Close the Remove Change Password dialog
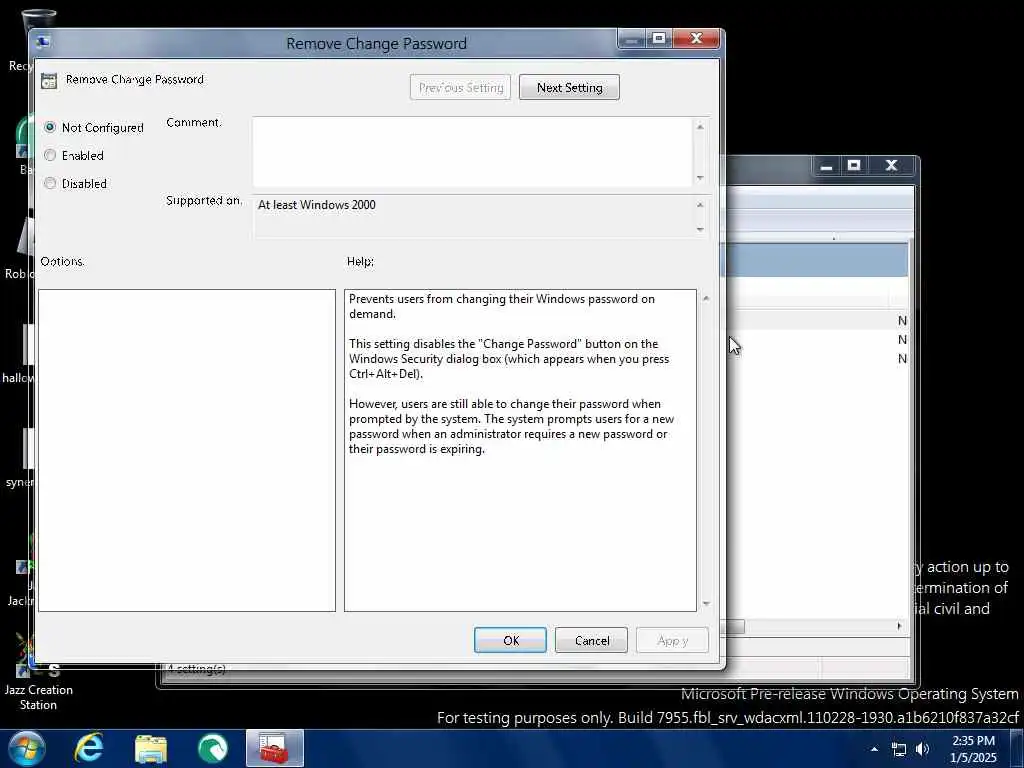The height and width of the screenshot is (768, 1024). coord(696,39)
